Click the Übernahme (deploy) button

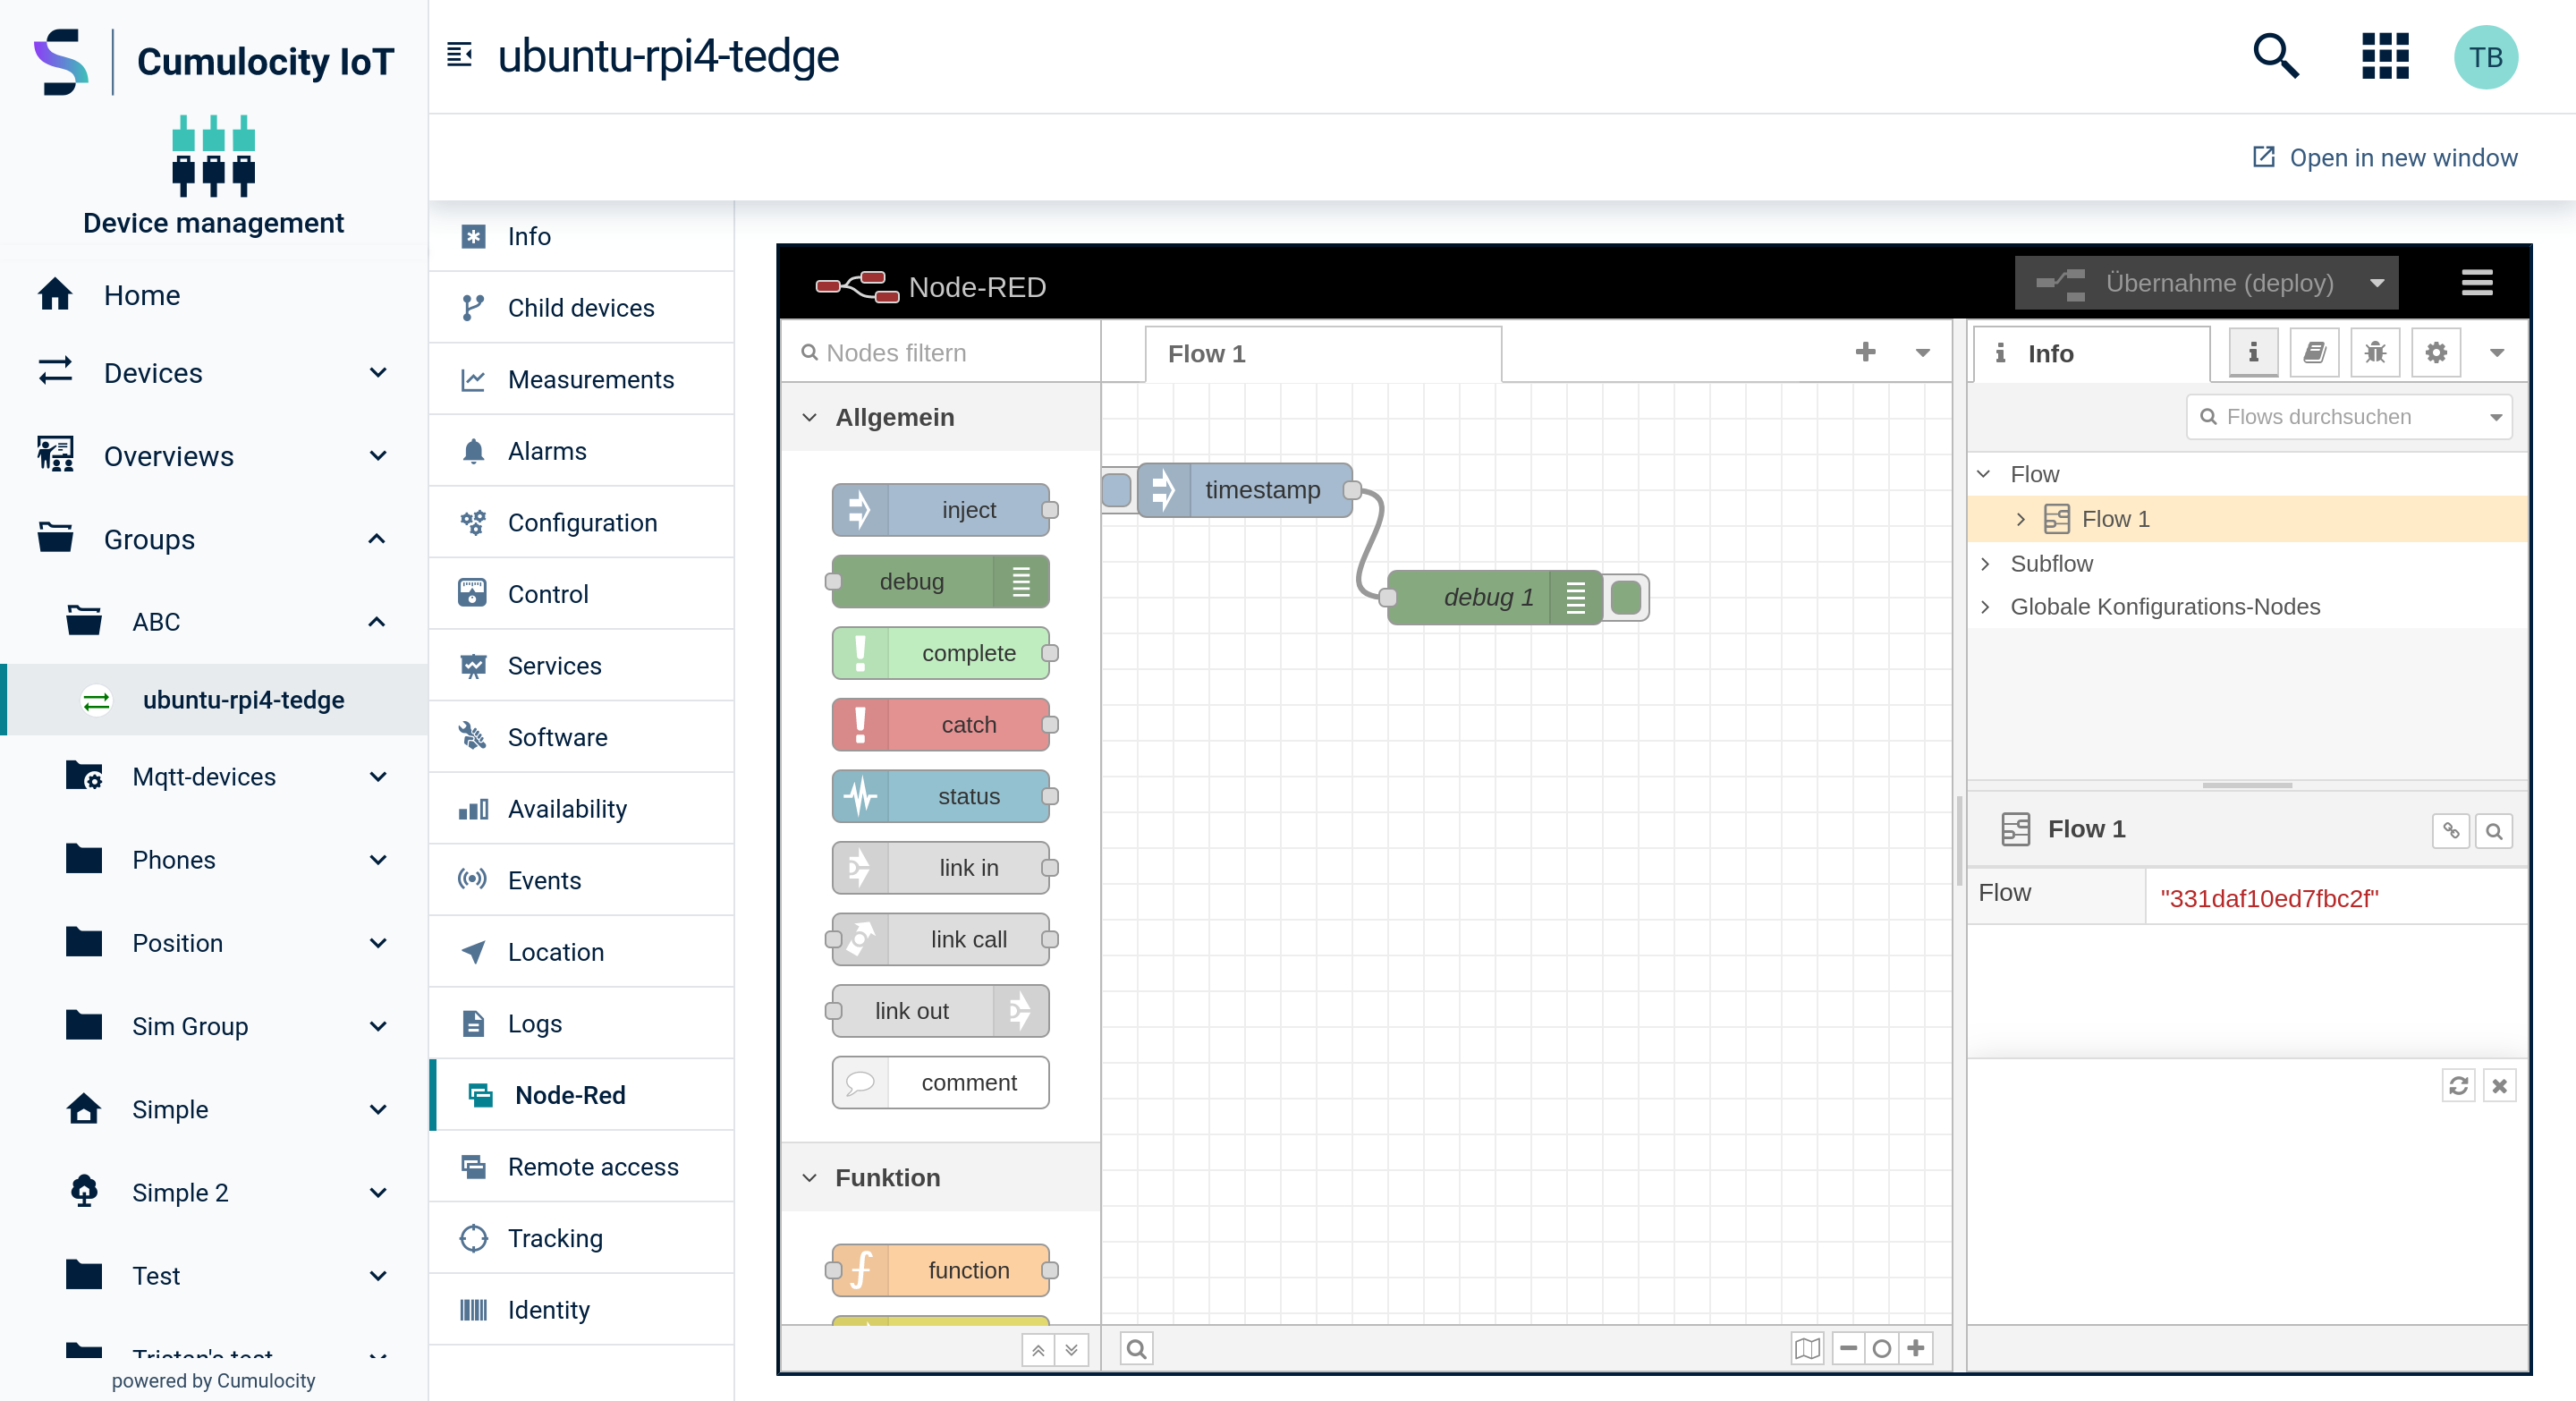[x=2186, y=283]
